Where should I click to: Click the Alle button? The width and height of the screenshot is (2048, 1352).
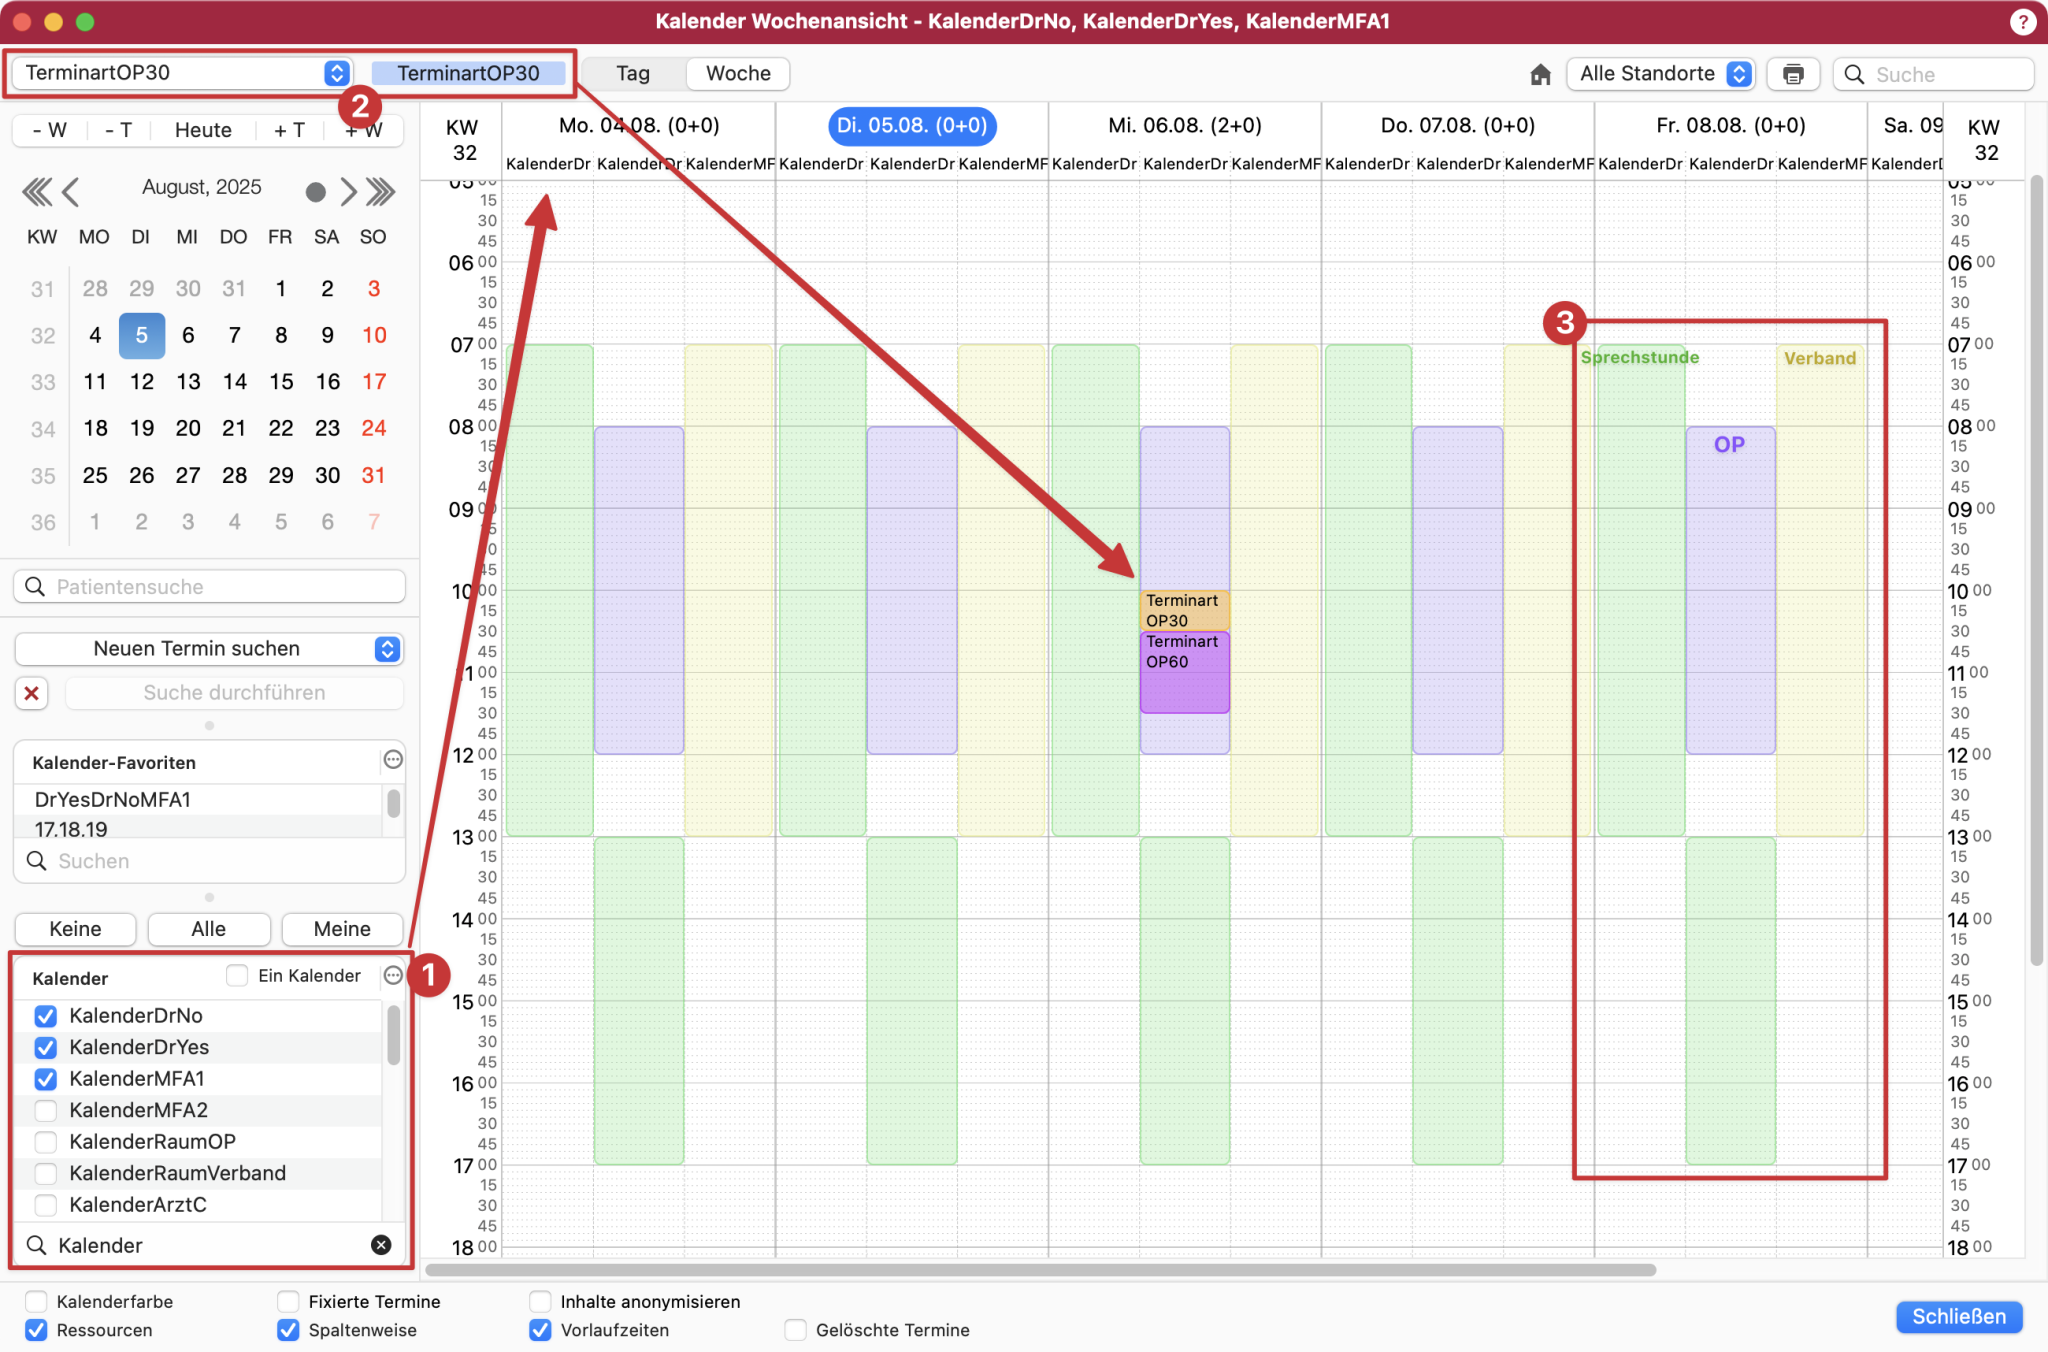tap(209, 929)
